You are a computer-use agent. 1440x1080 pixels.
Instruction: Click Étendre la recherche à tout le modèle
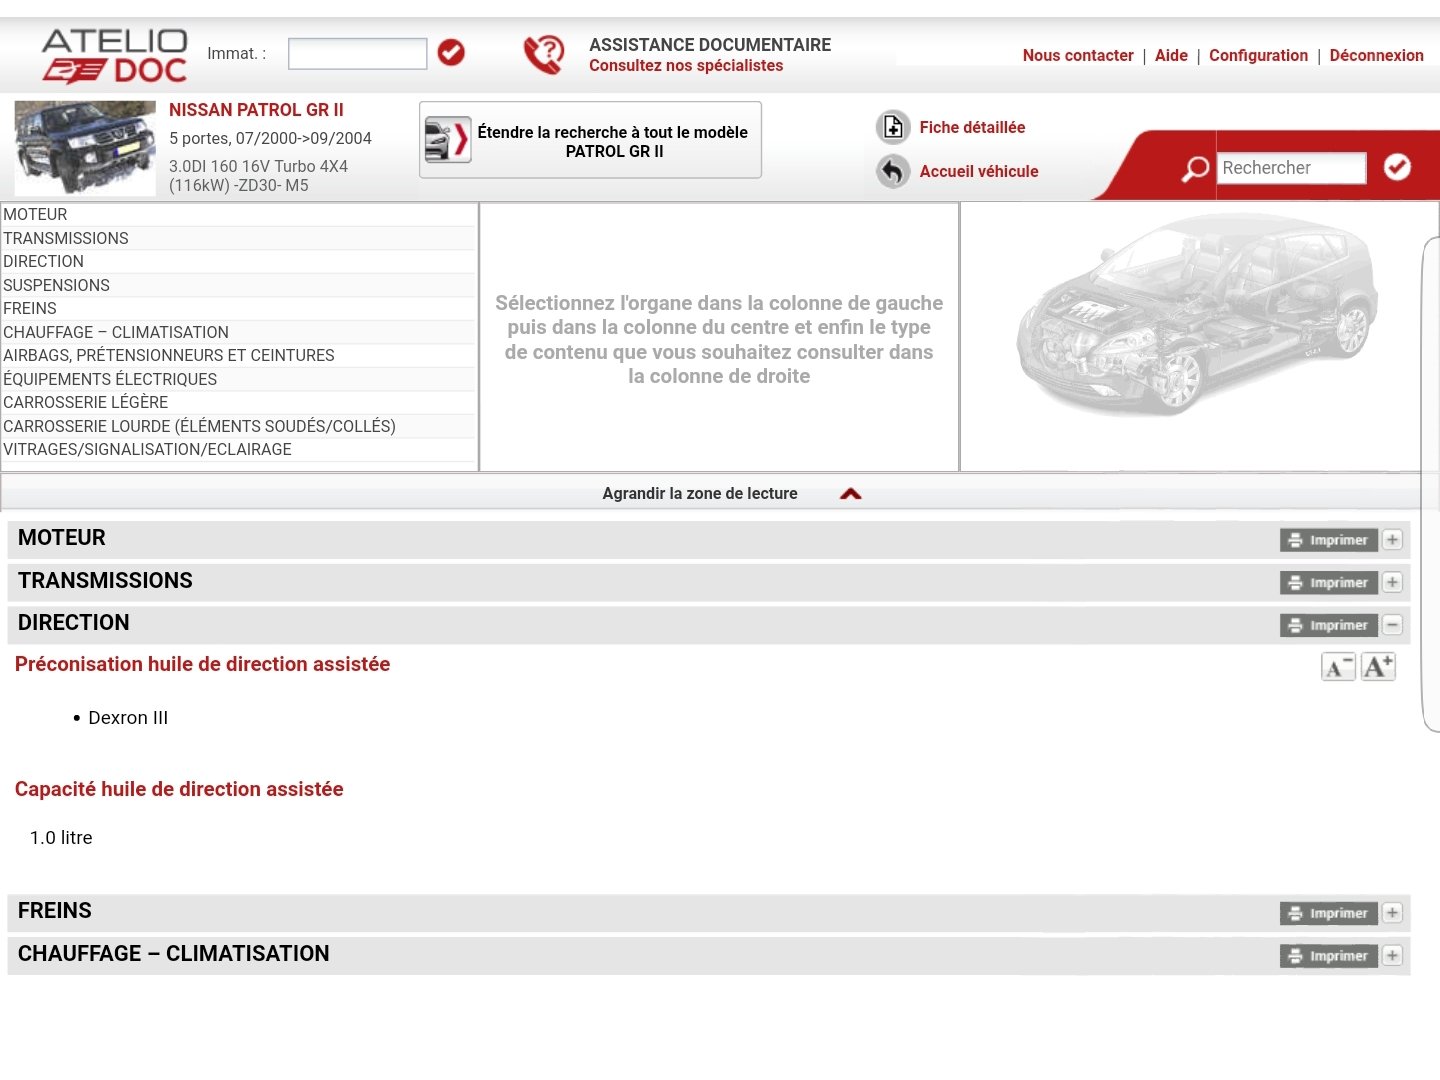(591, 140)
